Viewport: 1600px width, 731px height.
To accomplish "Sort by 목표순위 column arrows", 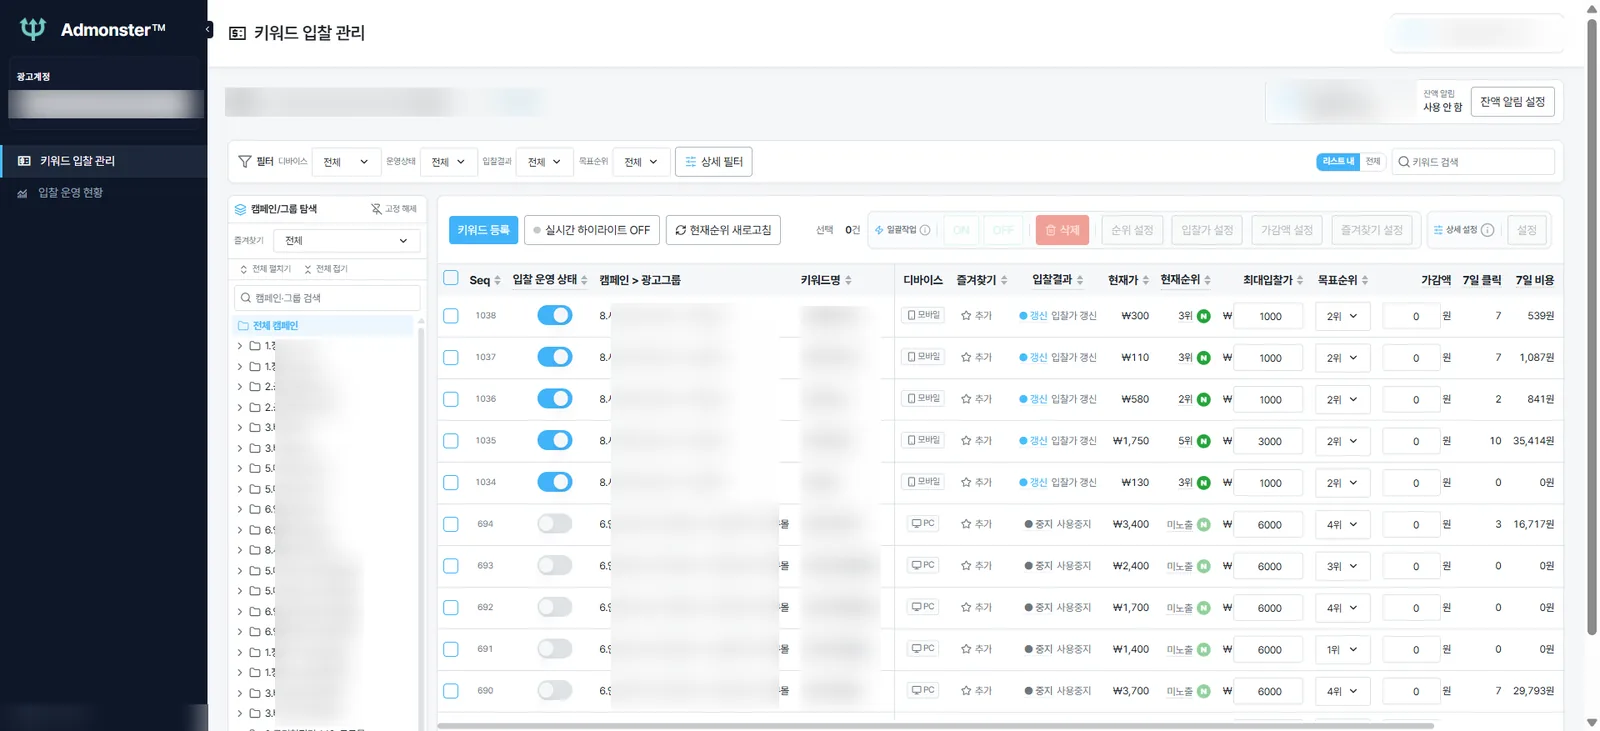I will click(x=1365, y=280).
